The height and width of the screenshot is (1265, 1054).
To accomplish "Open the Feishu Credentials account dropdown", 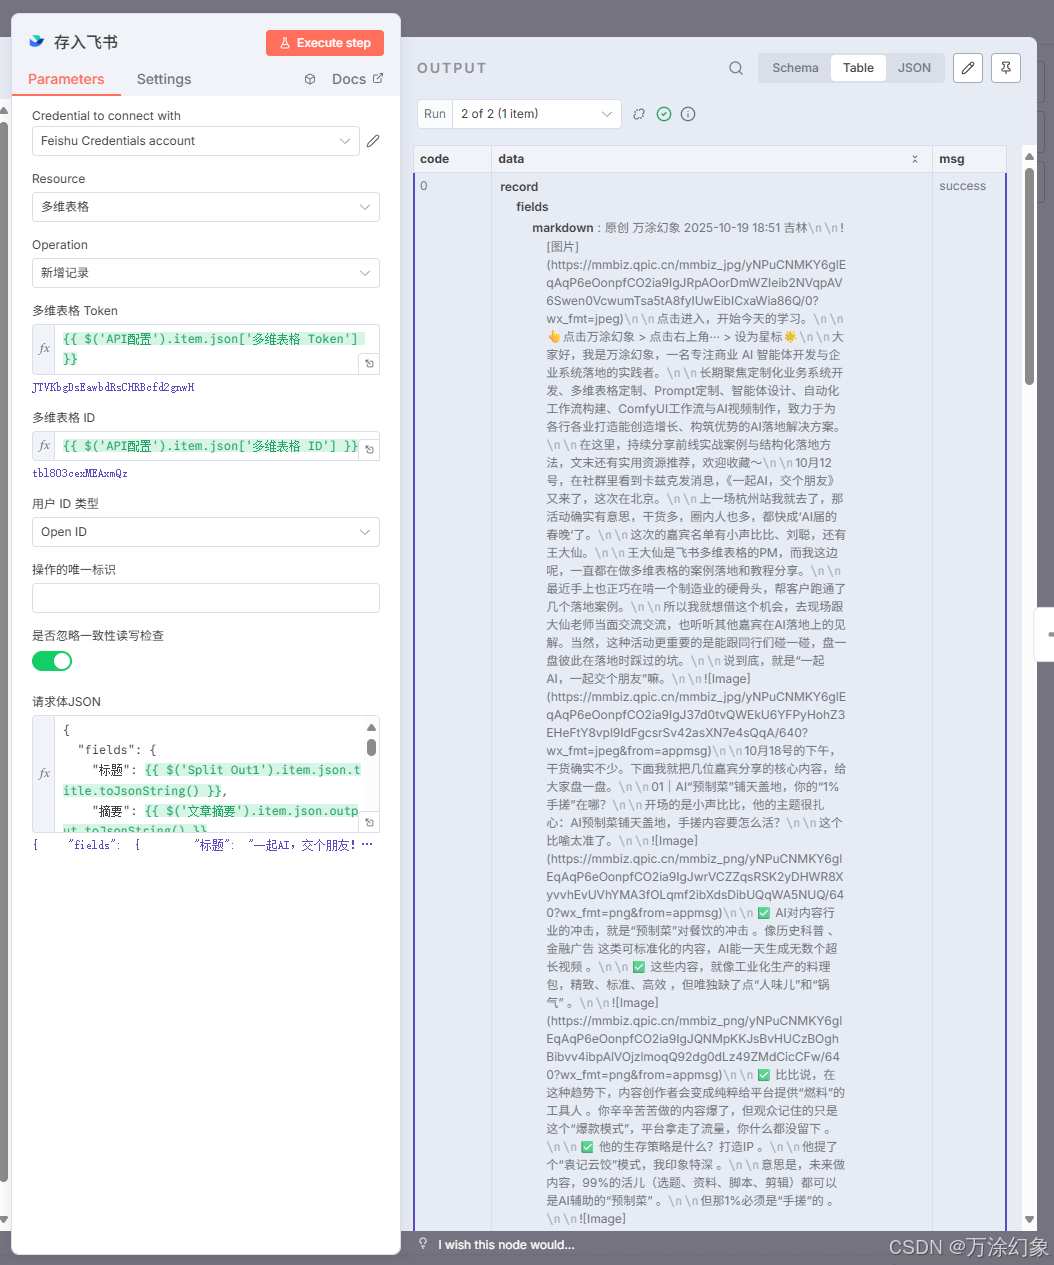I will click(196, 141).
